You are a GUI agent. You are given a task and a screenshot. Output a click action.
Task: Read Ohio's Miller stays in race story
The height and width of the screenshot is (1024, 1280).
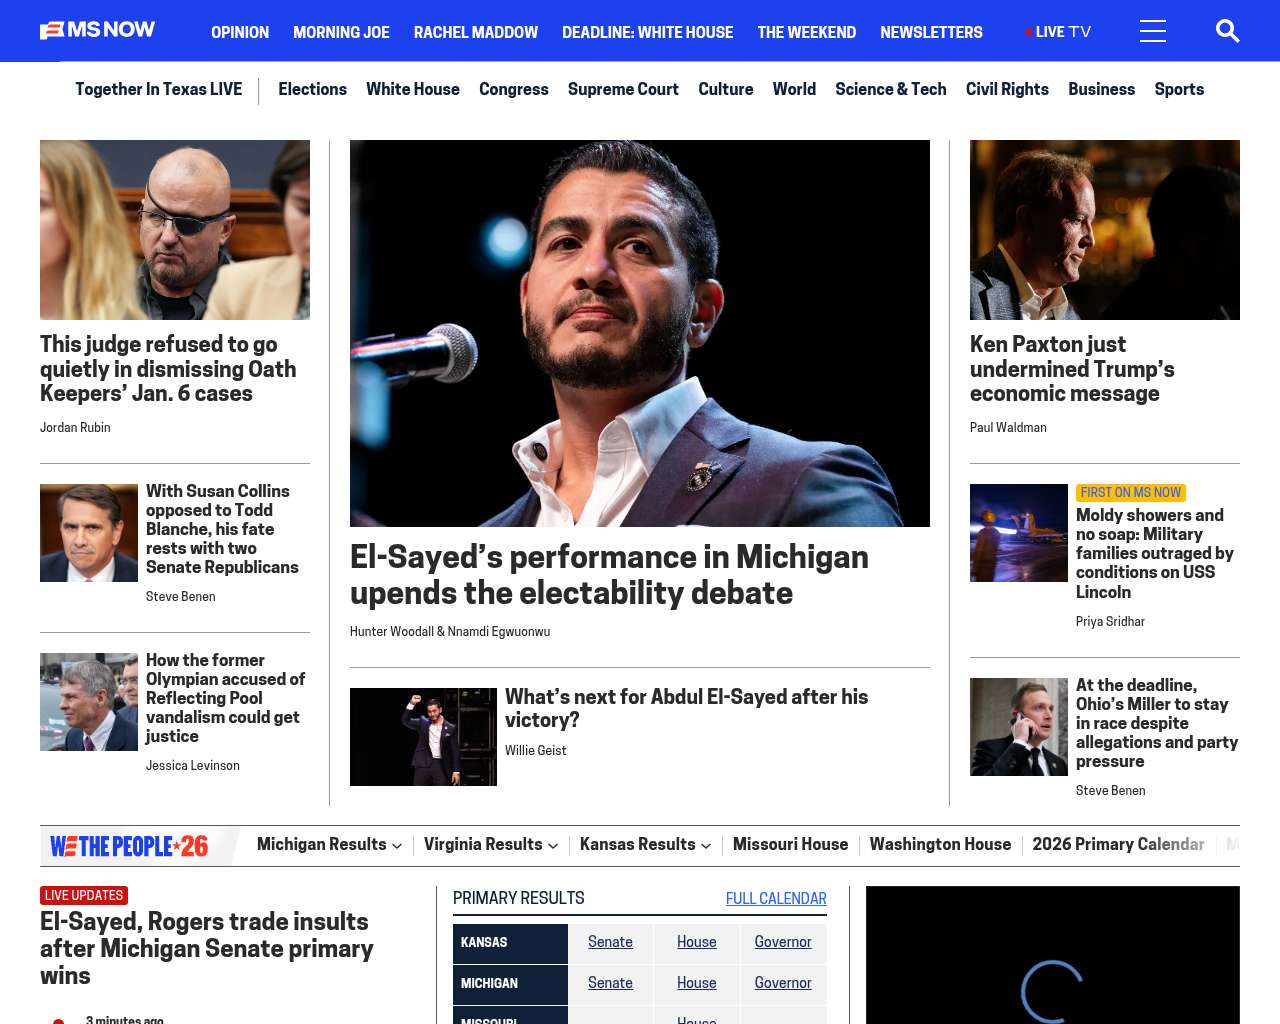[1157, 723]
